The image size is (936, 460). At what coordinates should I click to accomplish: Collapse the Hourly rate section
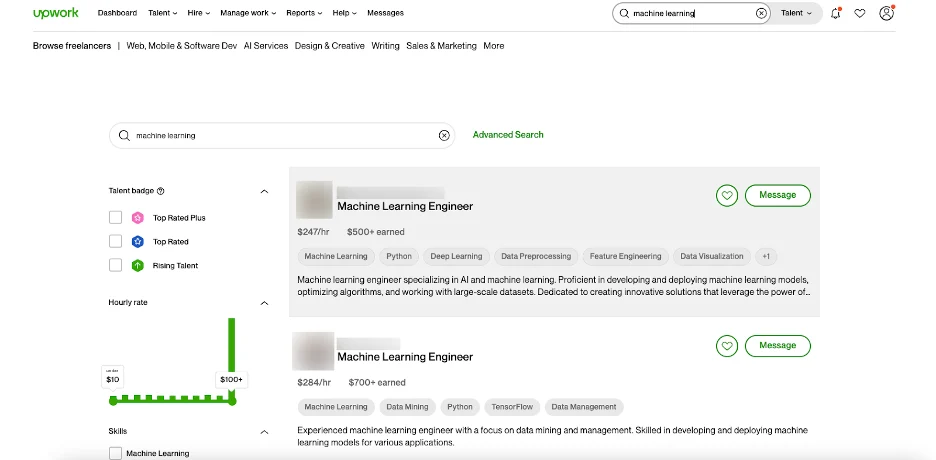pyautogui.click(x=264, y=303)
